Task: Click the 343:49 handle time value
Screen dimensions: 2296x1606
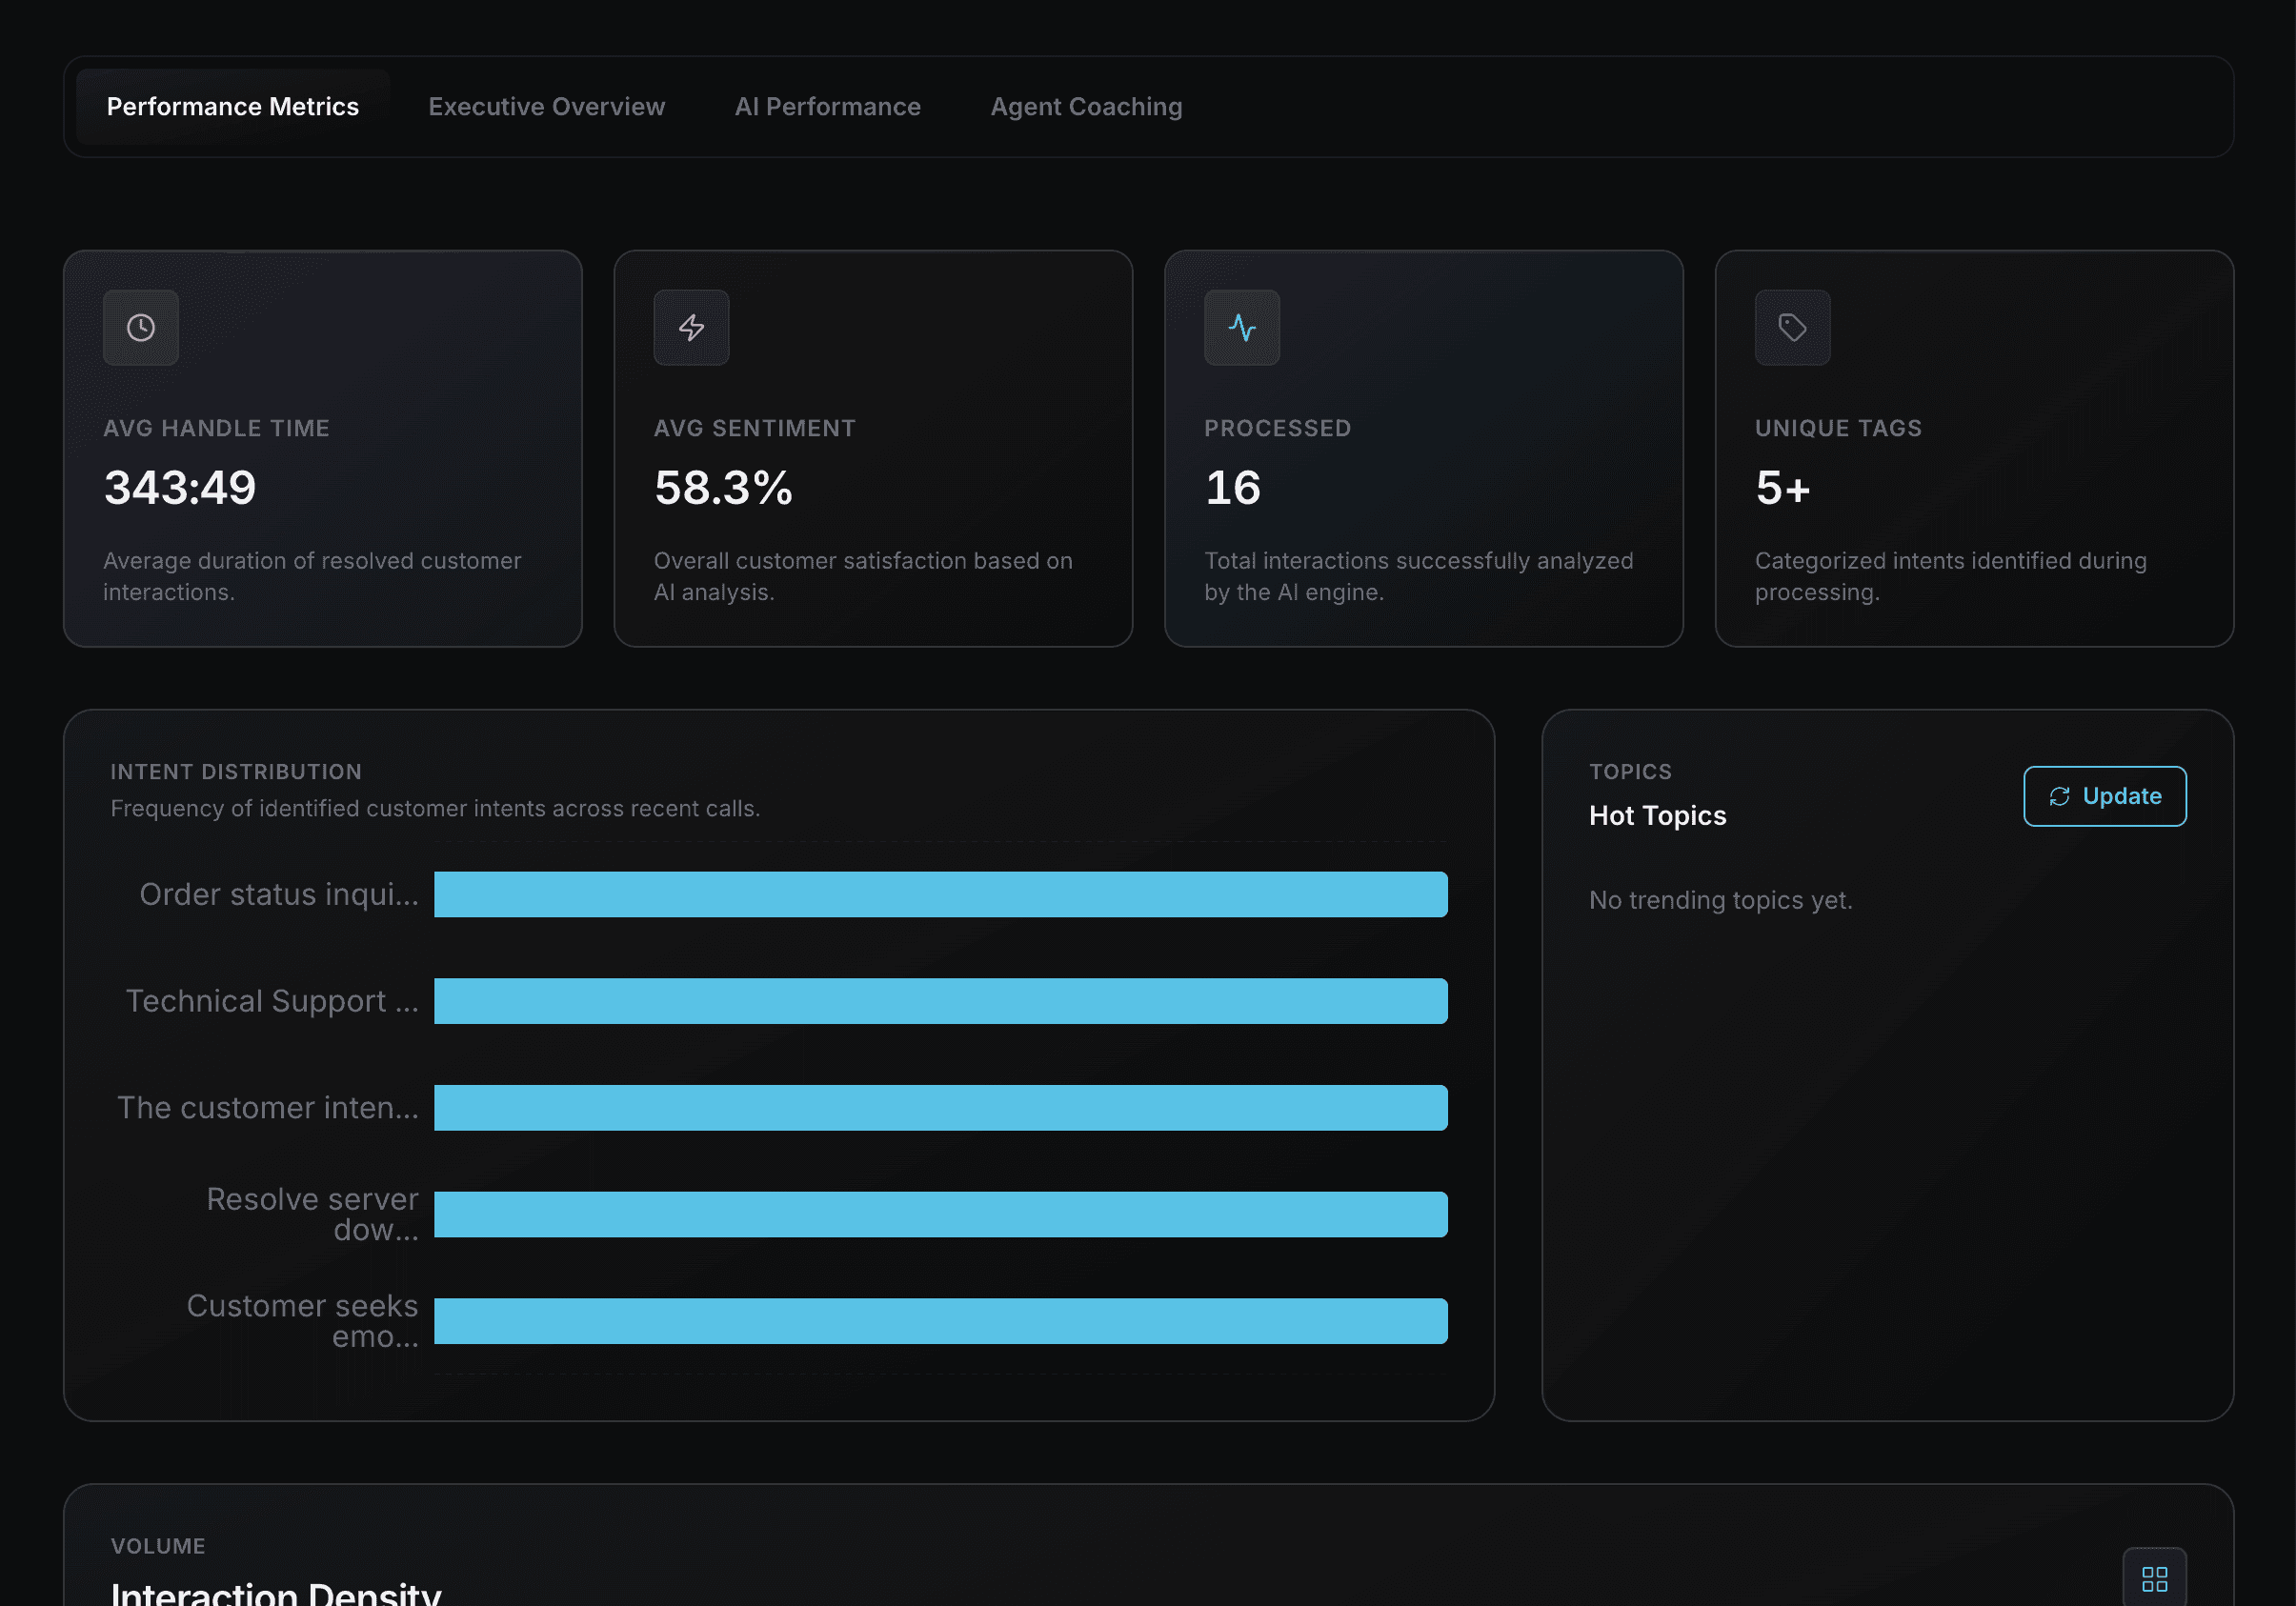Action: click(180, 488)
